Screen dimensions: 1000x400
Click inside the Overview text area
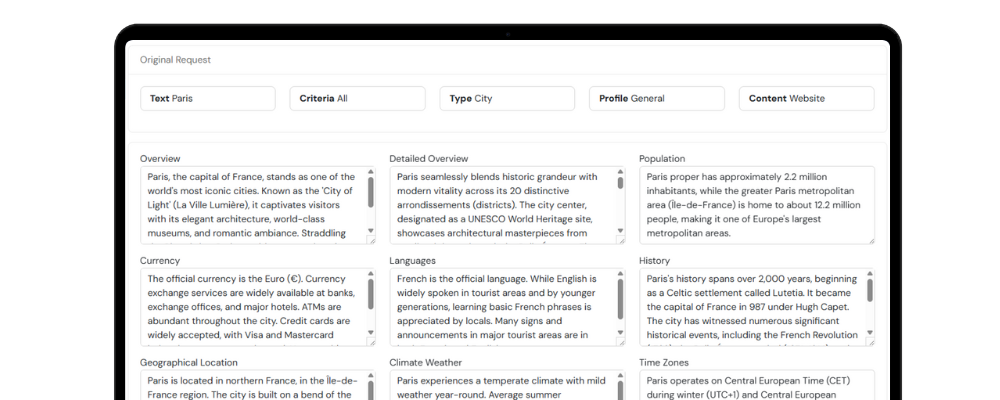click(250, 205)
